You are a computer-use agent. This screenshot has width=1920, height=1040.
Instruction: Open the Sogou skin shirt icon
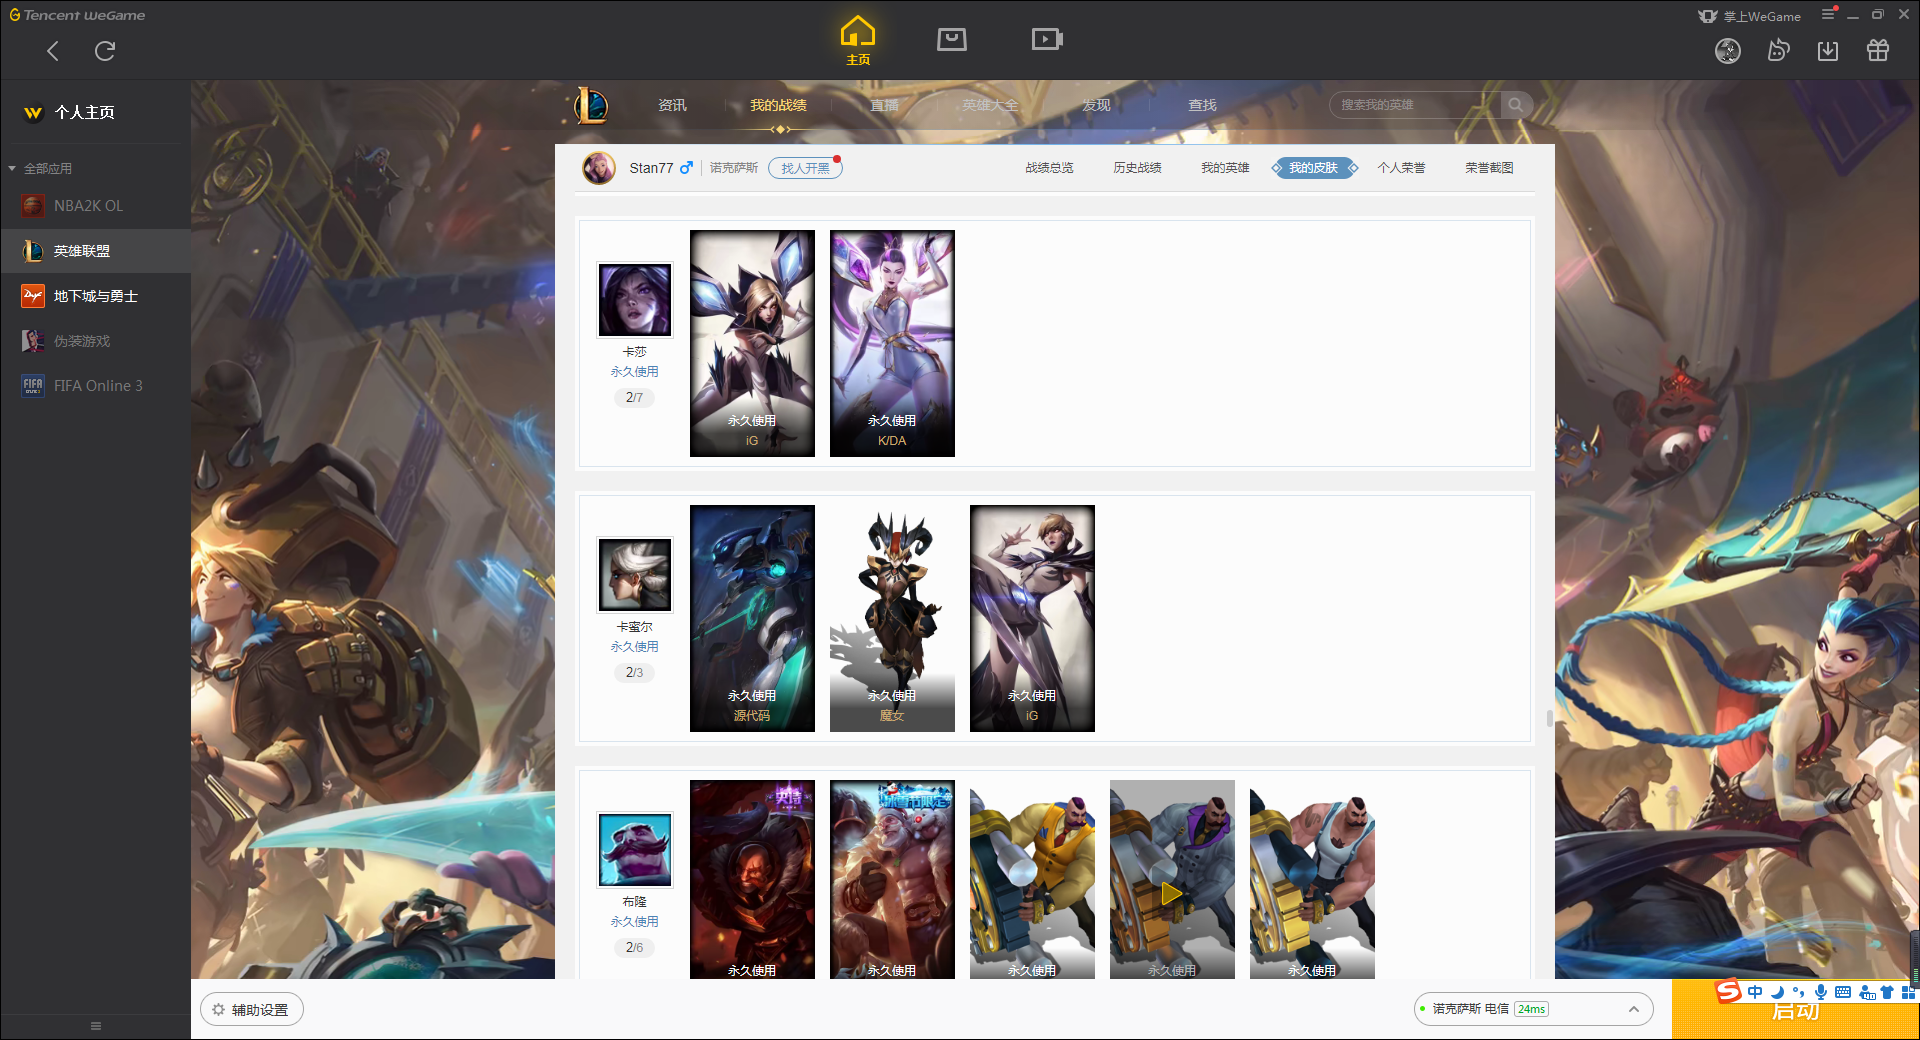(1887, 992)
